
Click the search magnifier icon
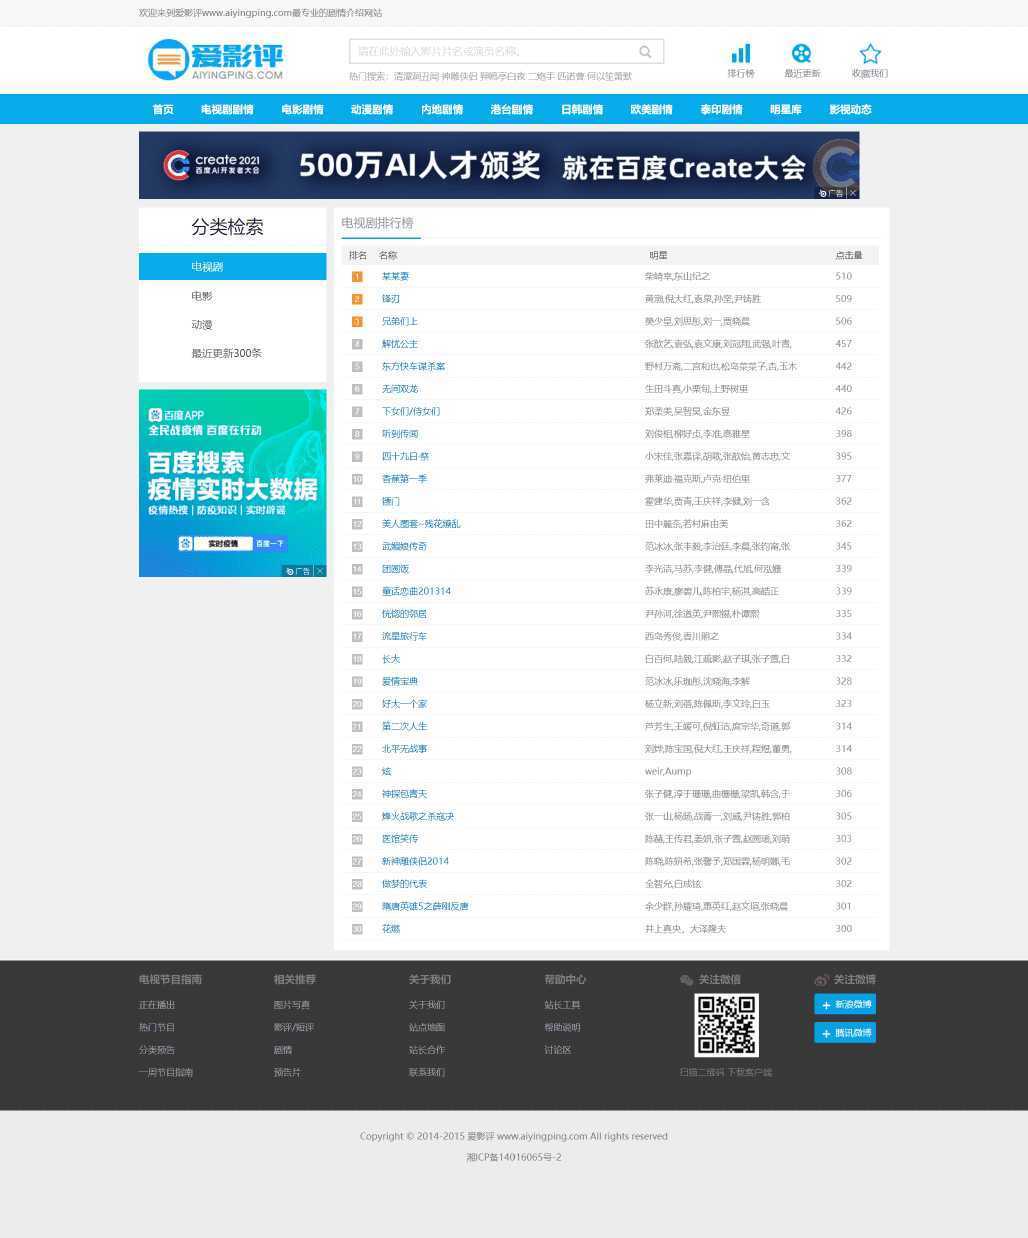[645, 52]
